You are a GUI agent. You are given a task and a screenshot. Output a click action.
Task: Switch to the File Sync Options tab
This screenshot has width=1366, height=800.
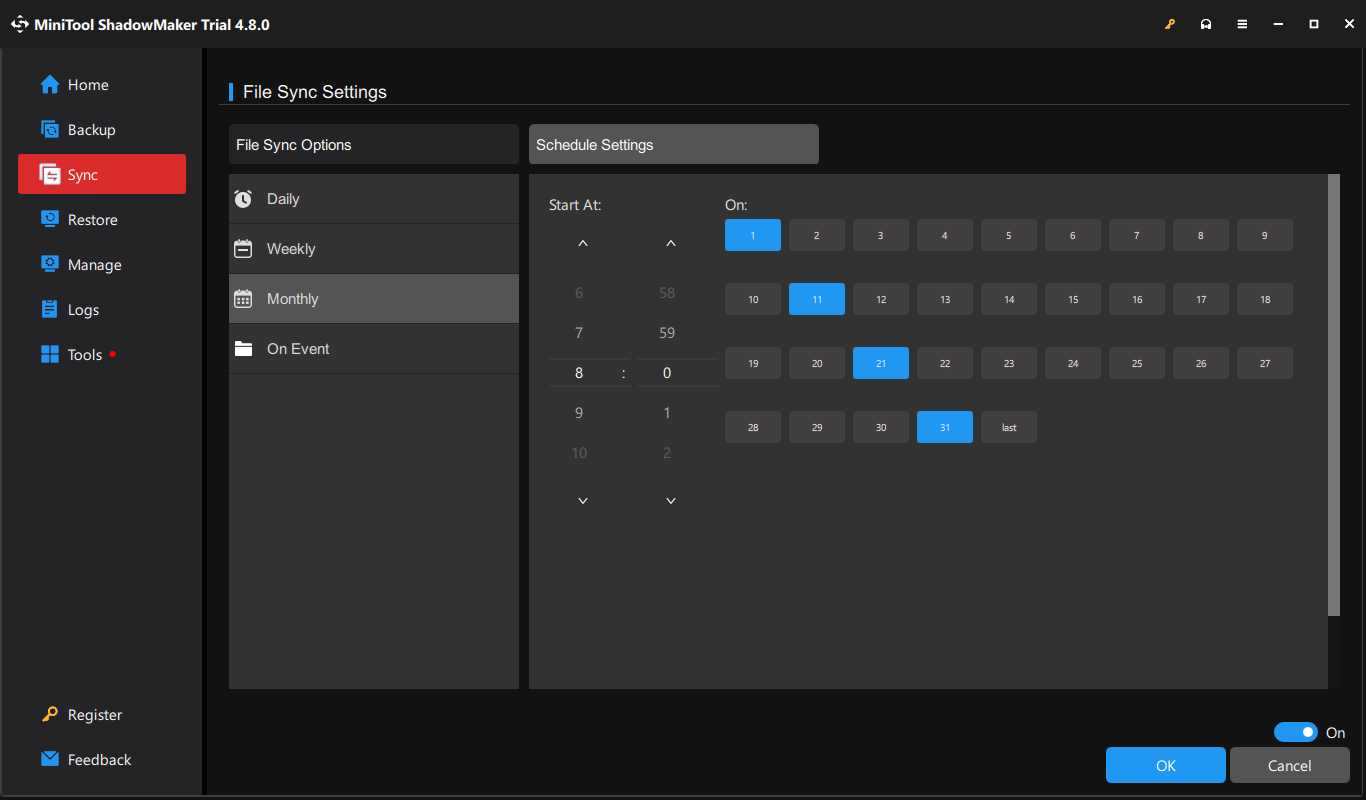coord(373,144)
